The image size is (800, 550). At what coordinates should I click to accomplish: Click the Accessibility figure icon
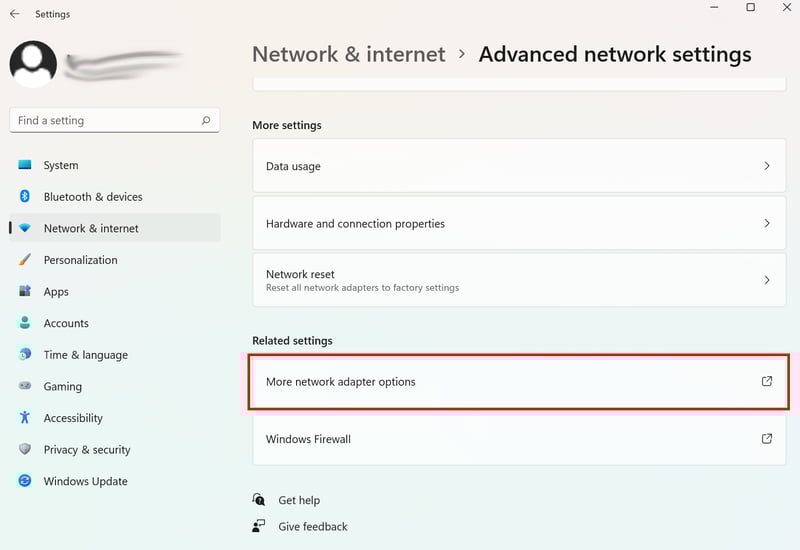(x=24, y=417)
